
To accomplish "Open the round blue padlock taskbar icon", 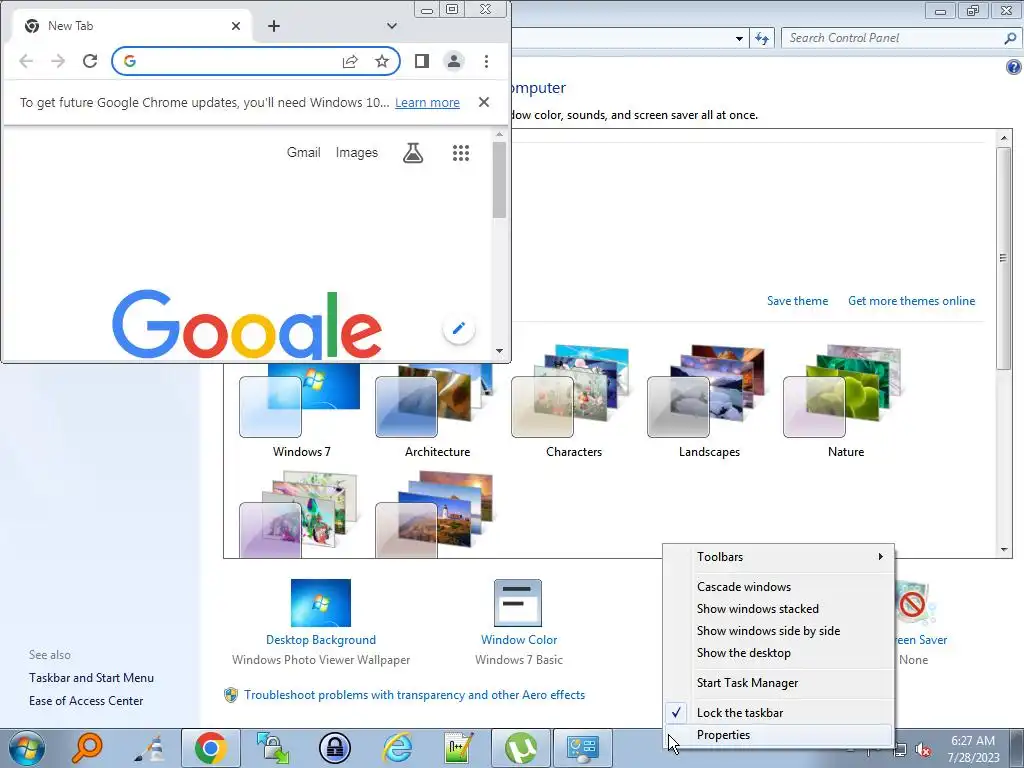I will 335,748.
